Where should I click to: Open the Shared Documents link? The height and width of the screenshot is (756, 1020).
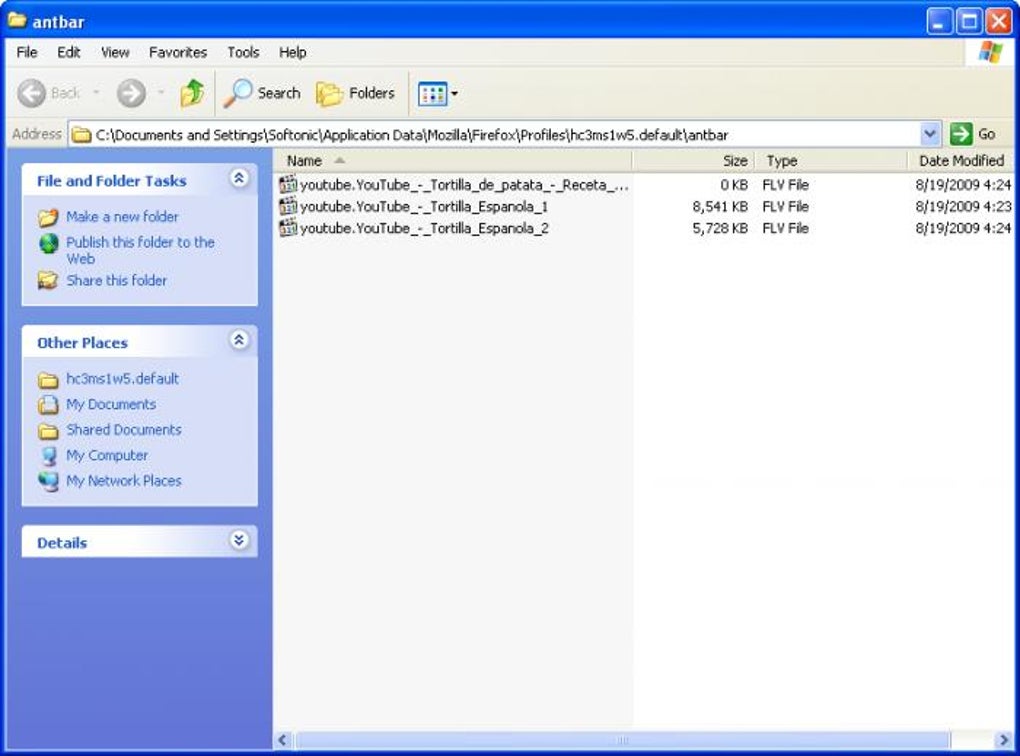pos(124,429)
